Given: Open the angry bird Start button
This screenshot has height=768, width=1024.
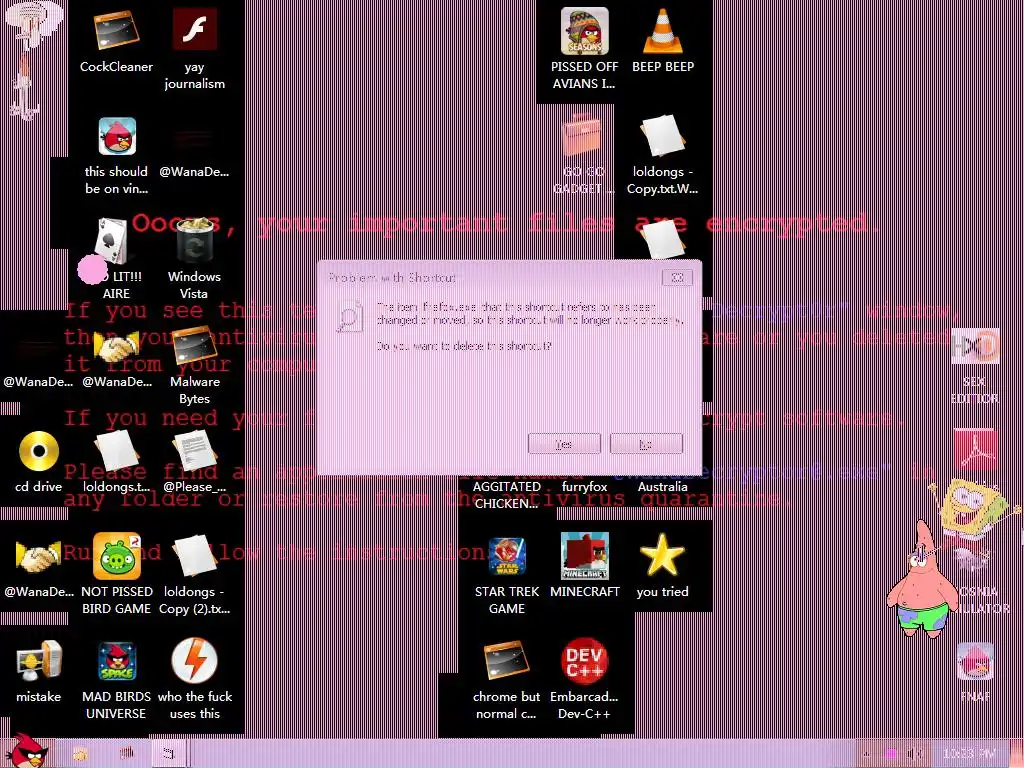Looking at the screenshot, I should coord(26,751).
